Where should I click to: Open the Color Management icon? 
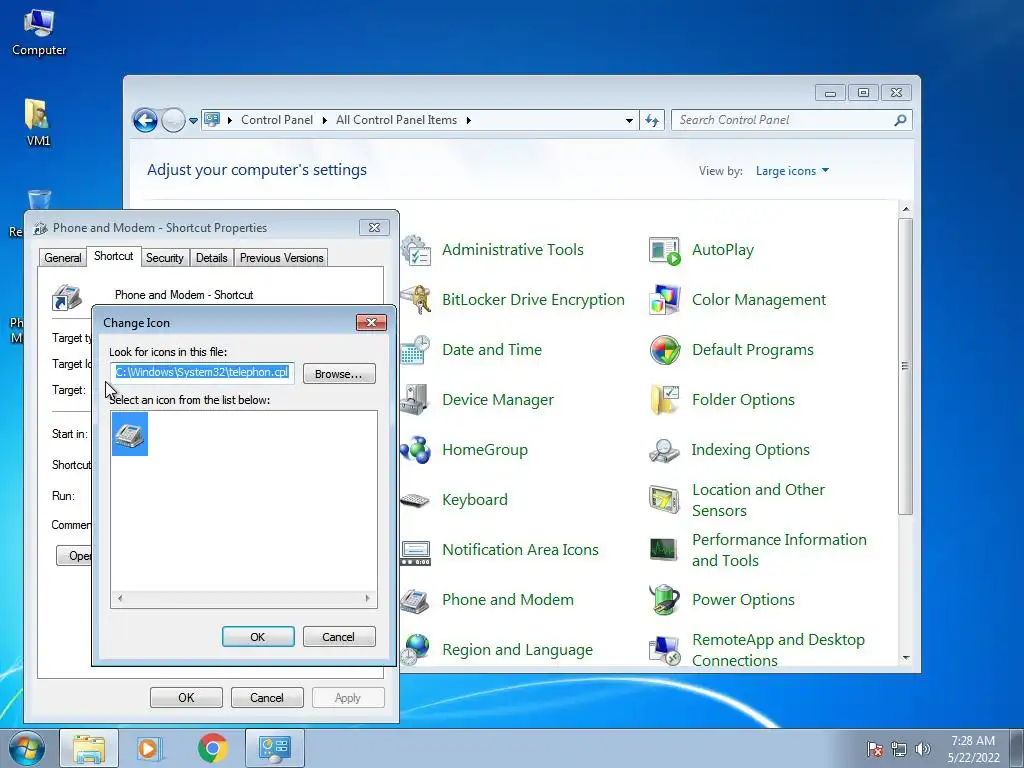[x=665, y=300]
